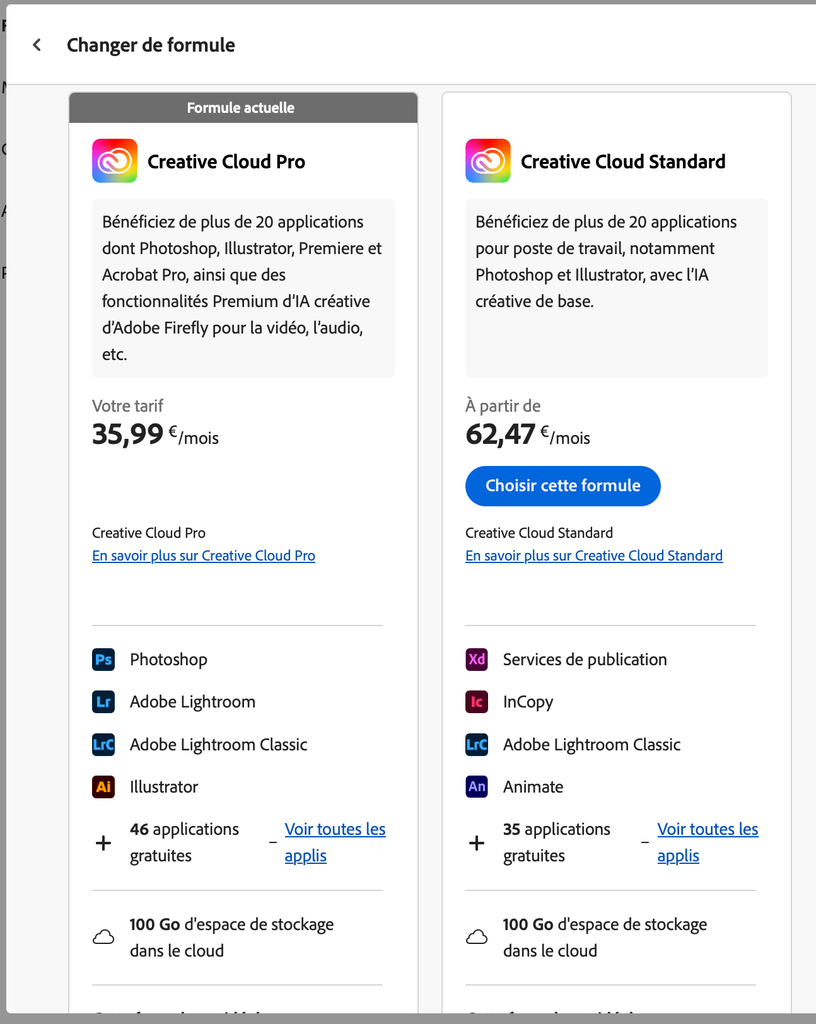Viewport: 816px width, 1024px height.
Task: Click the Votre tarif label
Action: [x=128, y=406]
